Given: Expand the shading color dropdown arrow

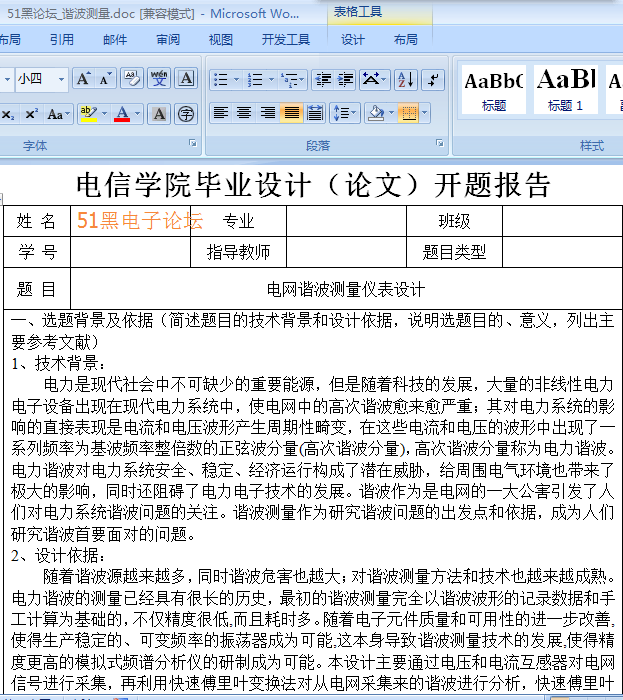Looking at the screenshot, I should pyautogui.click(x=391, y=113).
